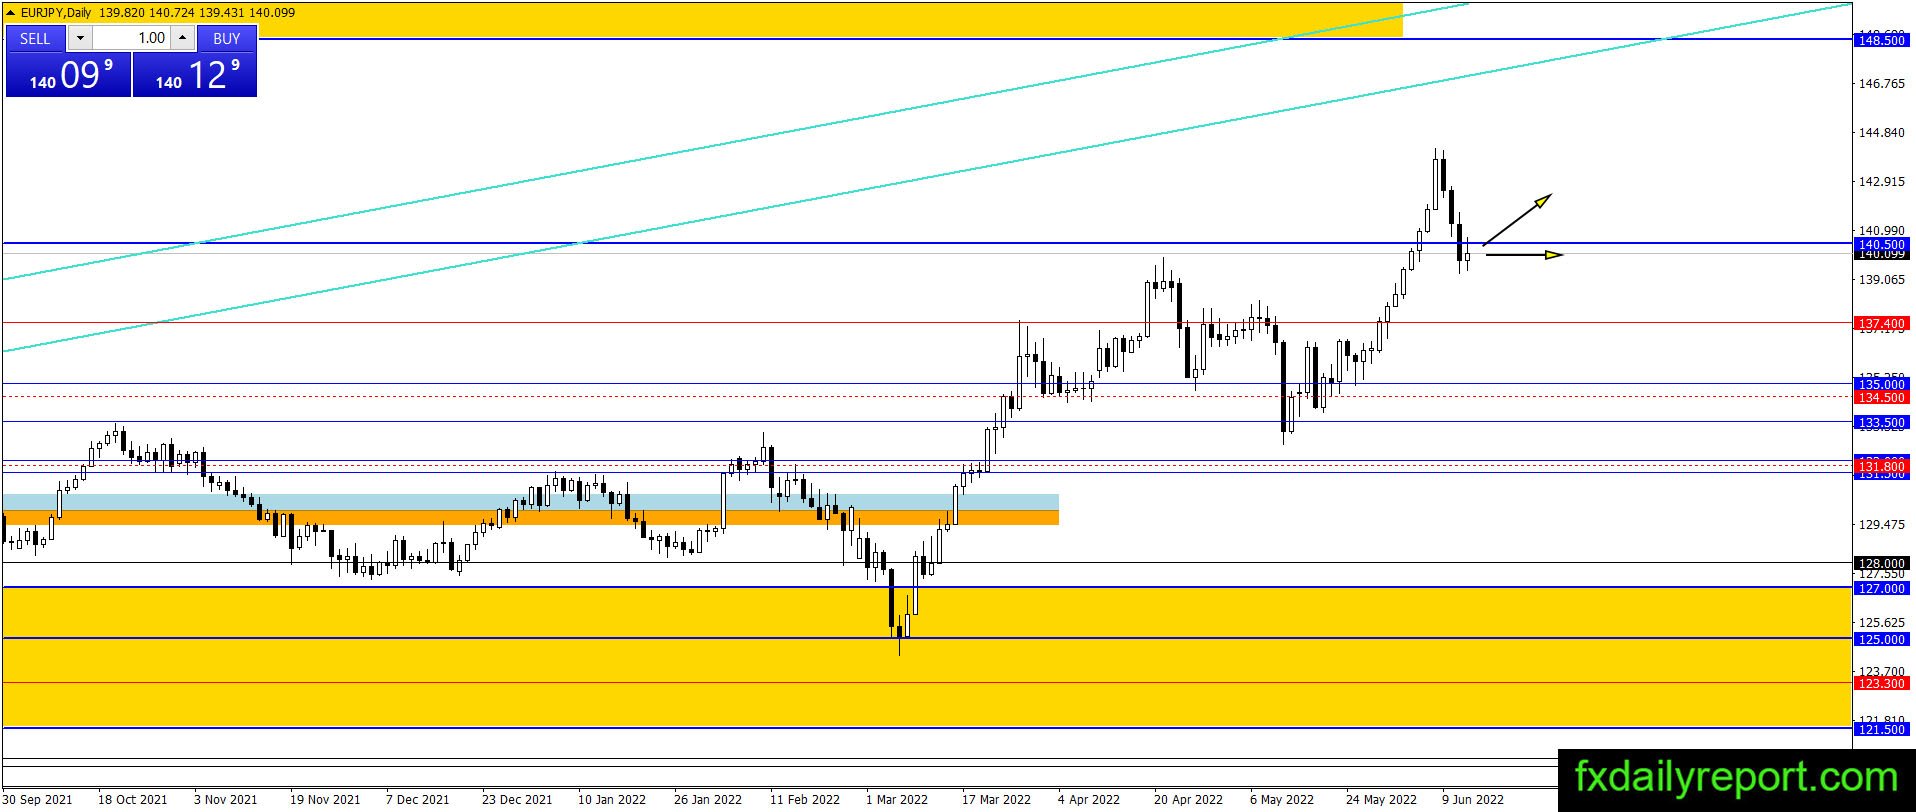Increase trade volume with the up arrow
Screen dimensions: 1916x812
click(x=182, y=38)
